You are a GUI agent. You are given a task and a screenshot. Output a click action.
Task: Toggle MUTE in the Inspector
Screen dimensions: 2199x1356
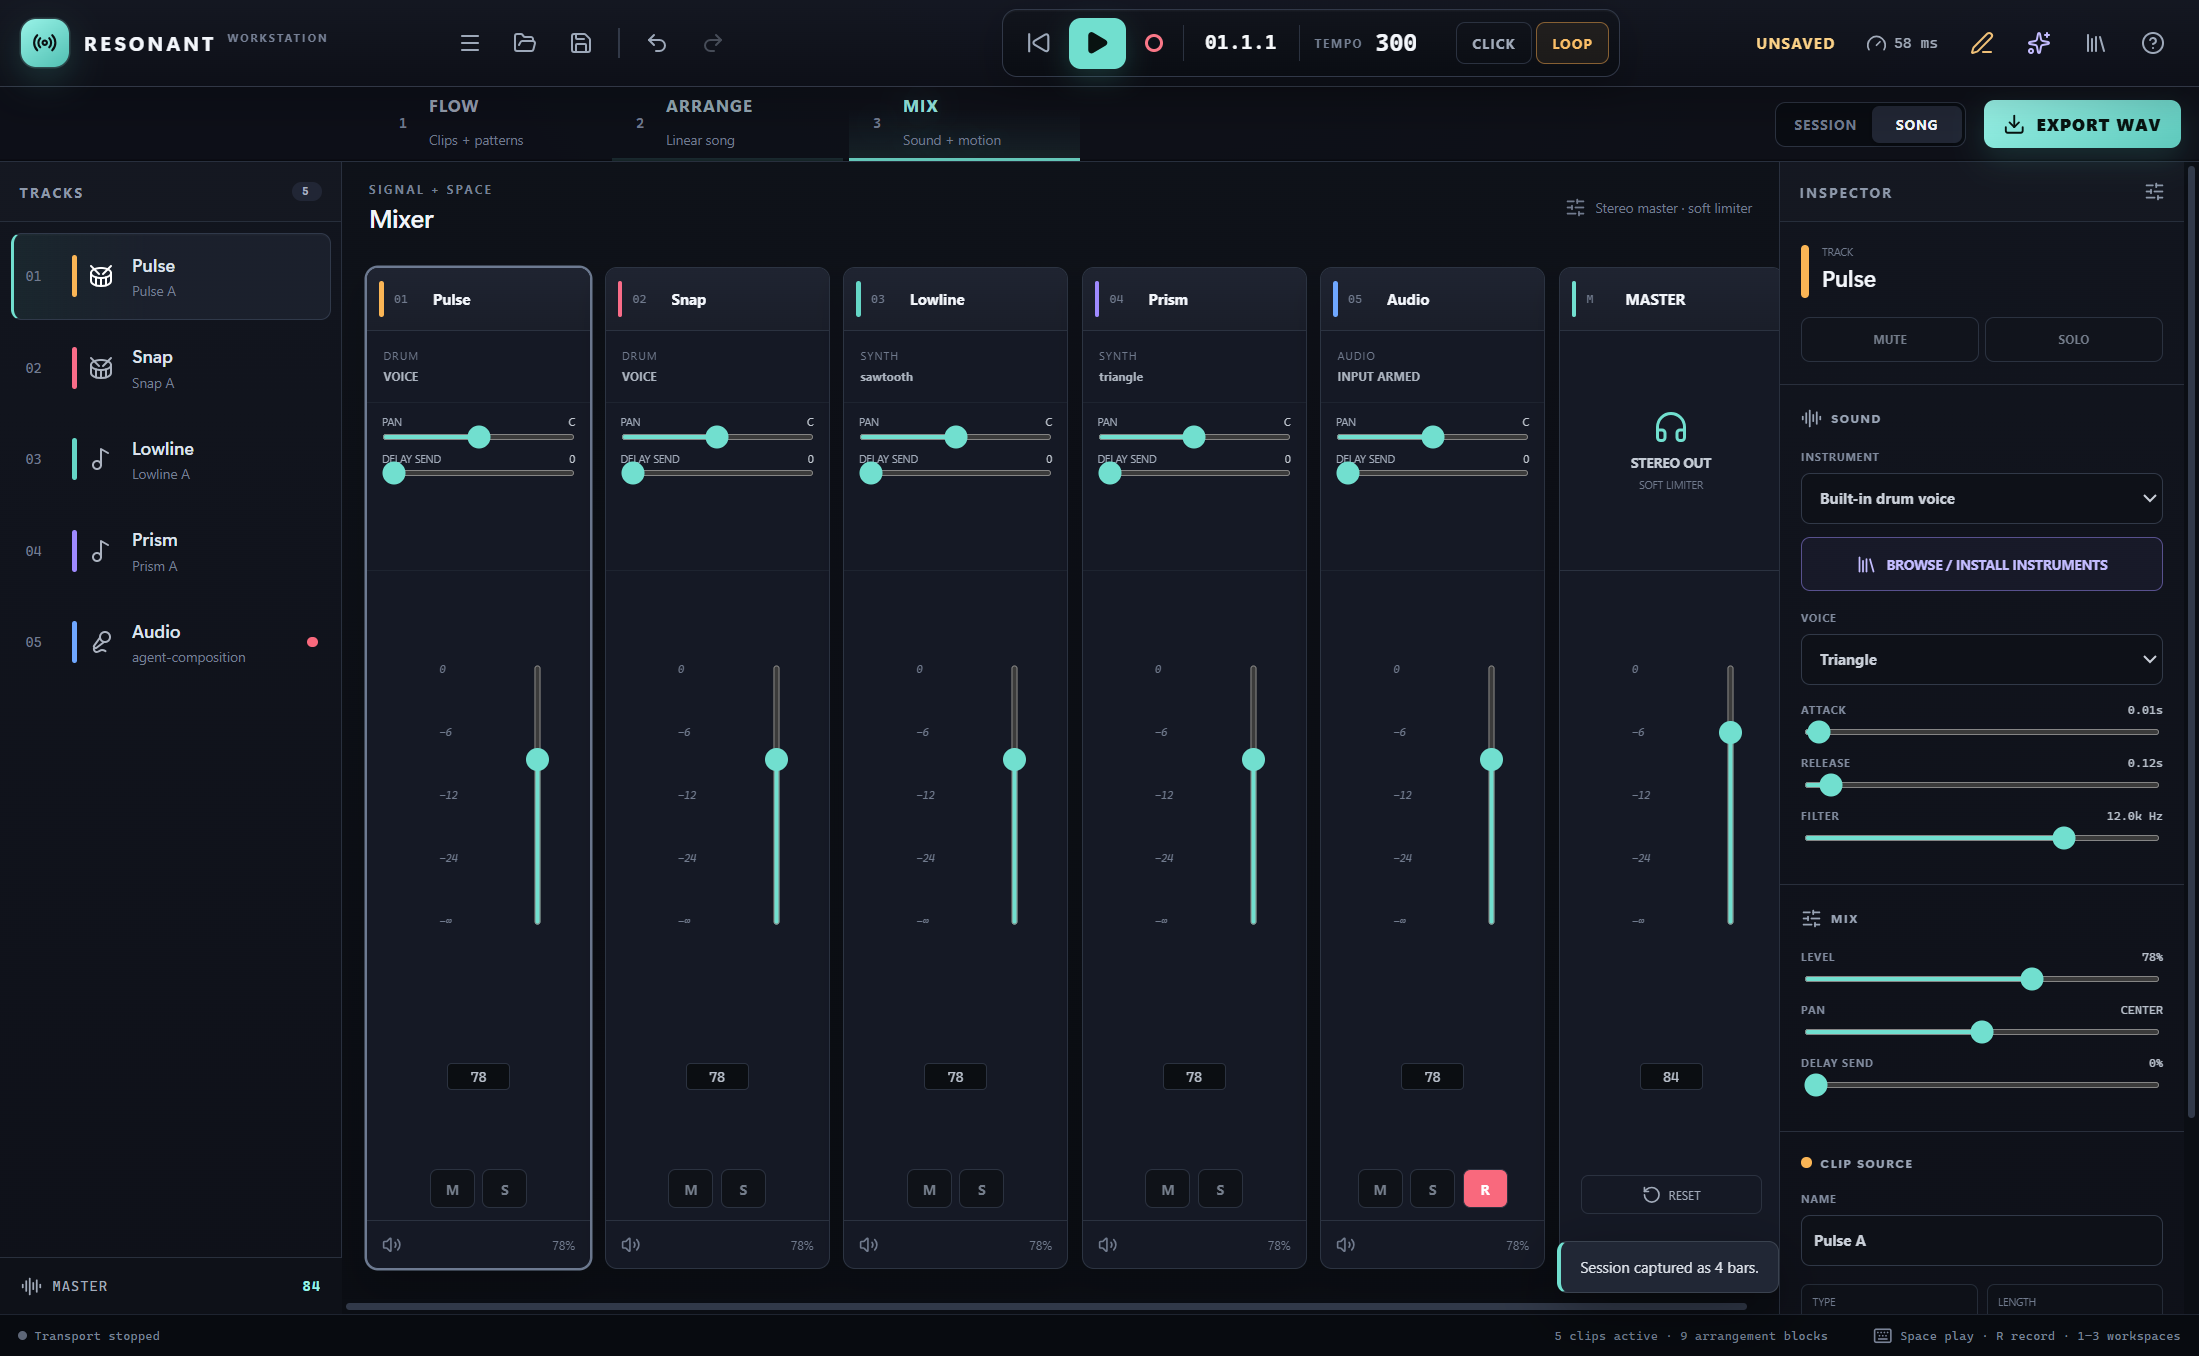point(1890,340)
